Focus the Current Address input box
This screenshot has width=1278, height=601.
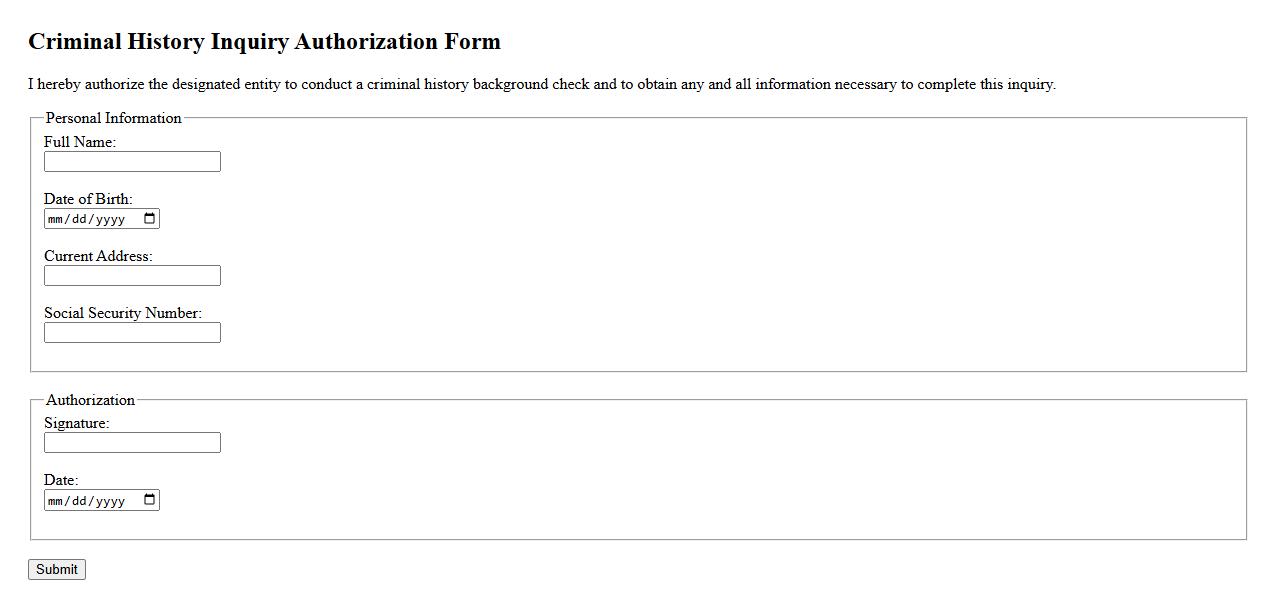132,276
